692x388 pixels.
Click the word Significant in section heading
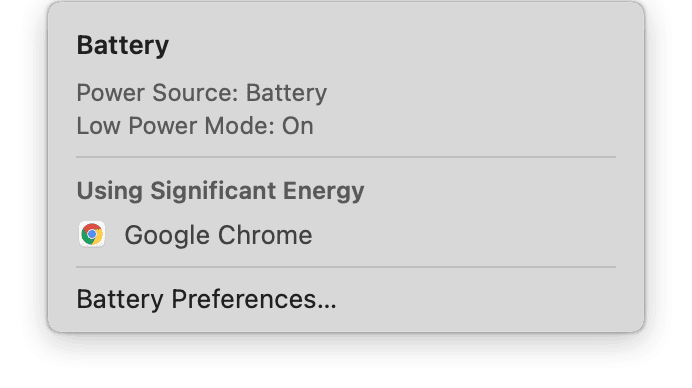click(x=213, y=191)
